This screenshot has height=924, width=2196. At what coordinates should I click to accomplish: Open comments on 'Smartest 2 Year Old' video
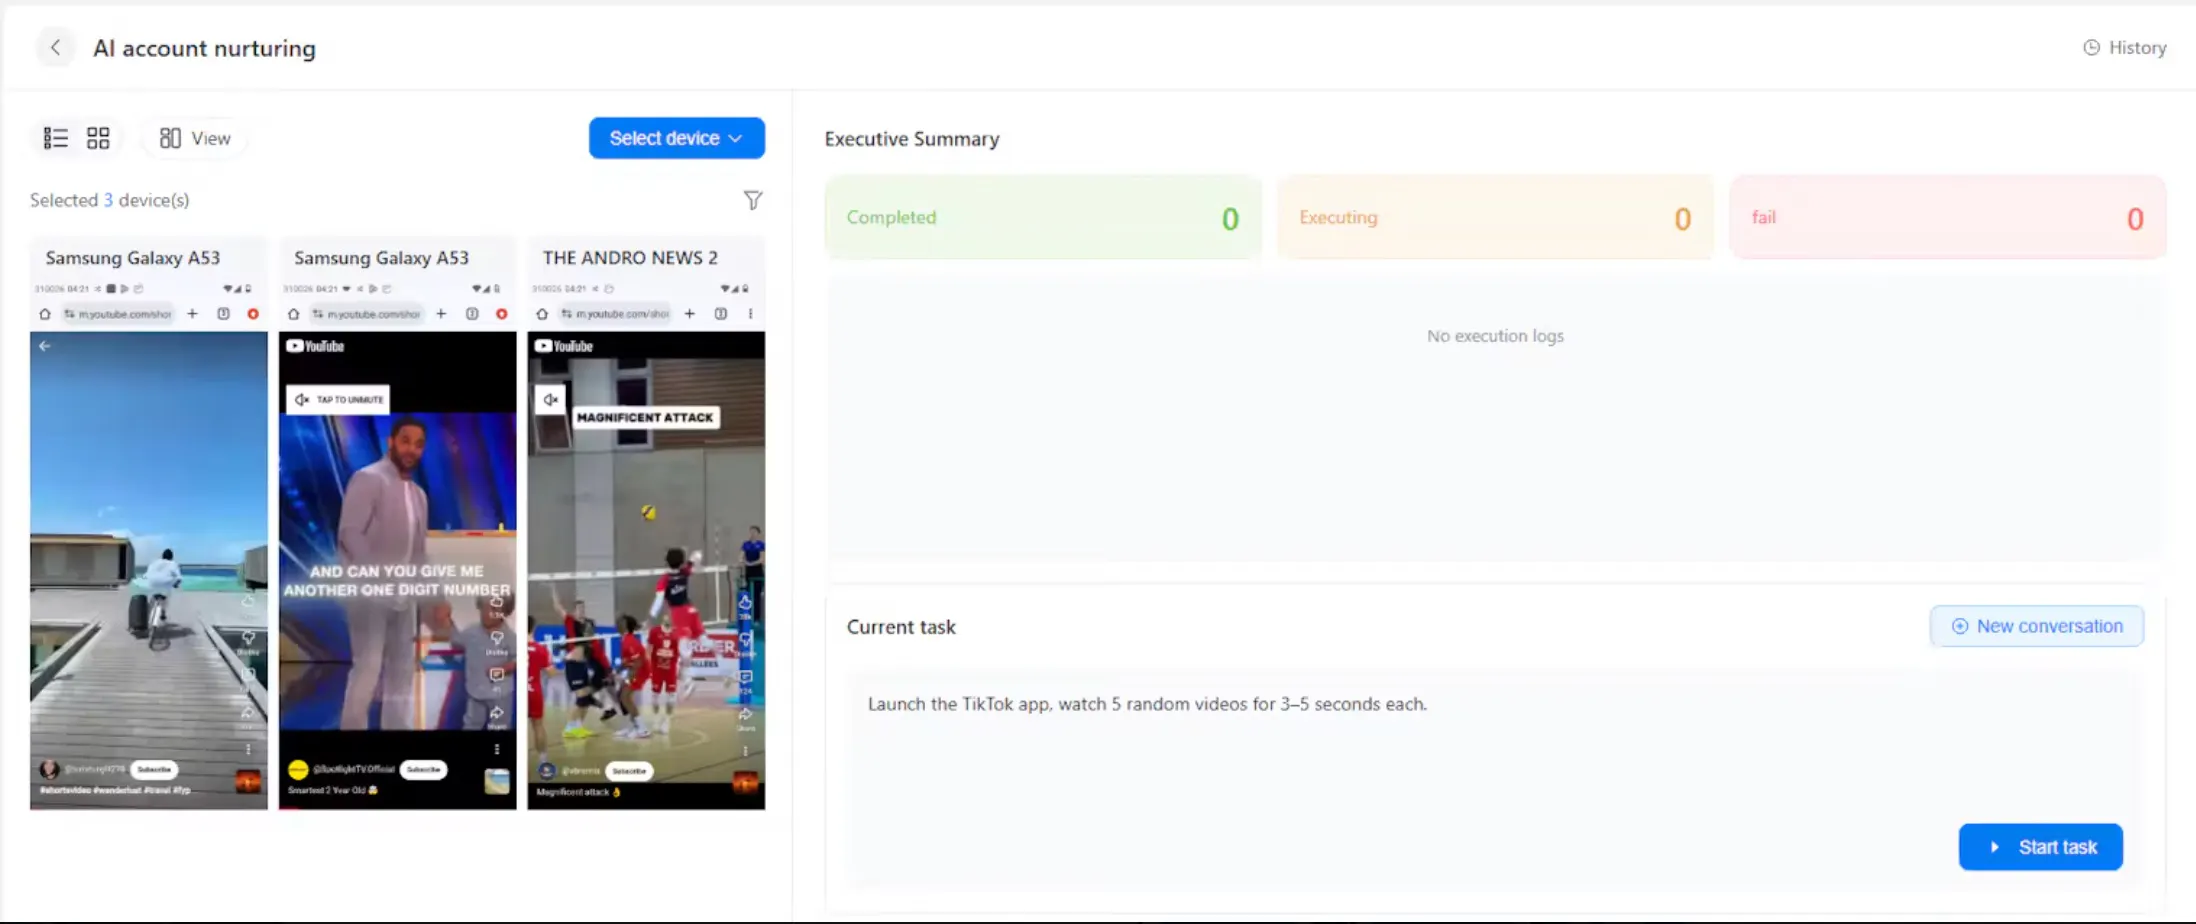coord(496,677)
